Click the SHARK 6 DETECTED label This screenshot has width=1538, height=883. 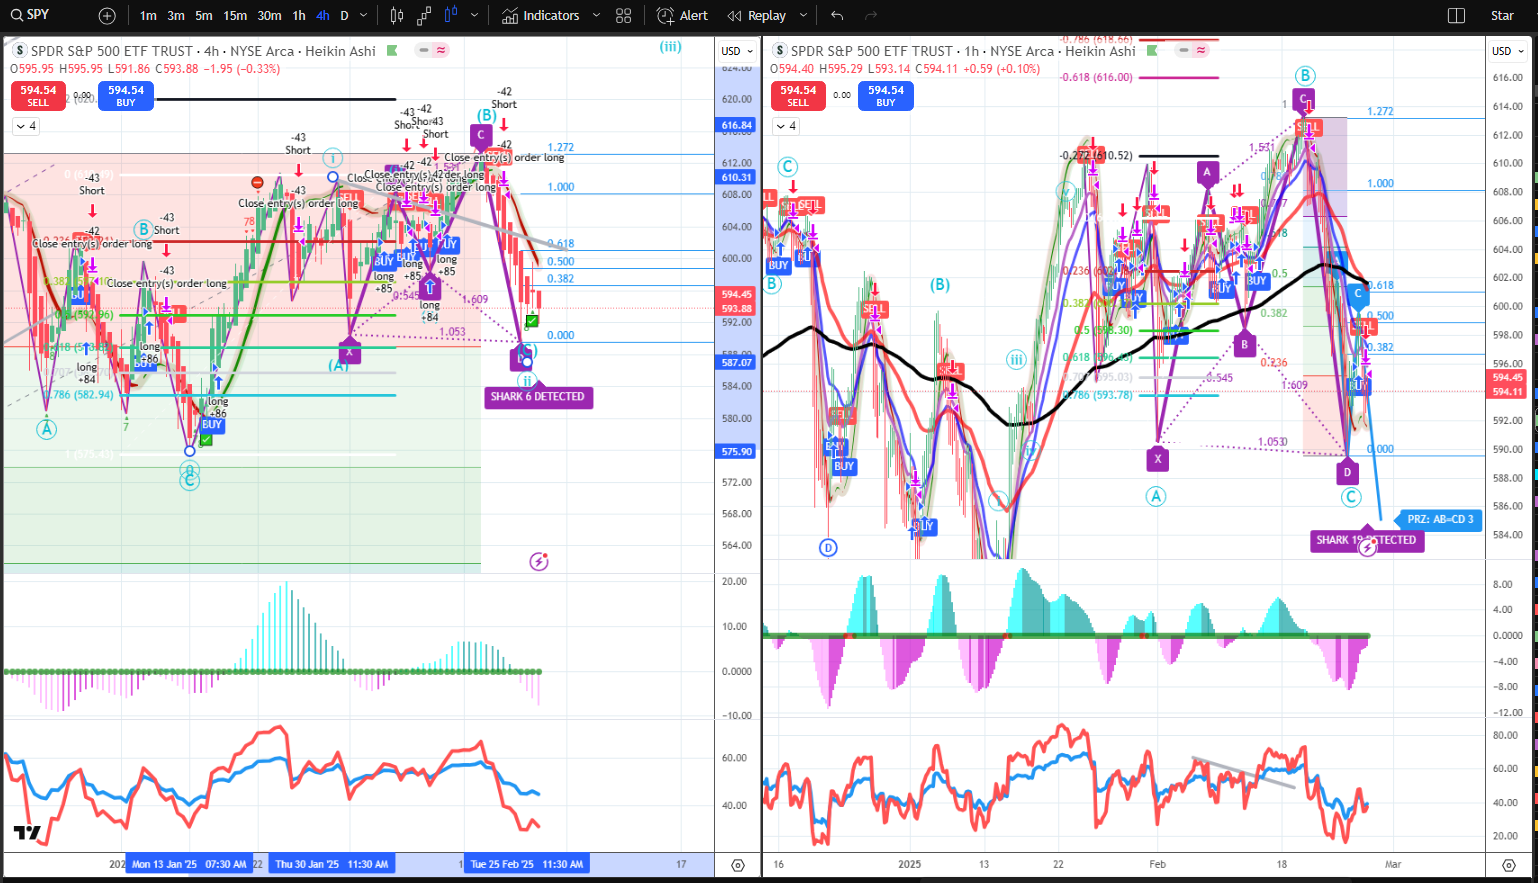pos(538,397)
